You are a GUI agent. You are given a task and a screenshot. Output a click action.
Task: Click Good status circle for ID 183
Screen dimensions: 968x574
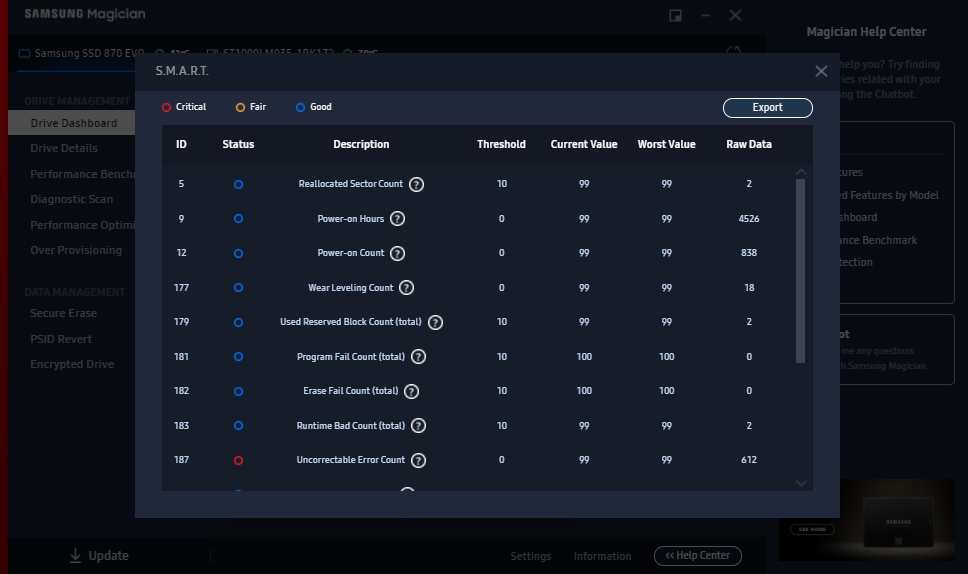click(x=238, y=426)
